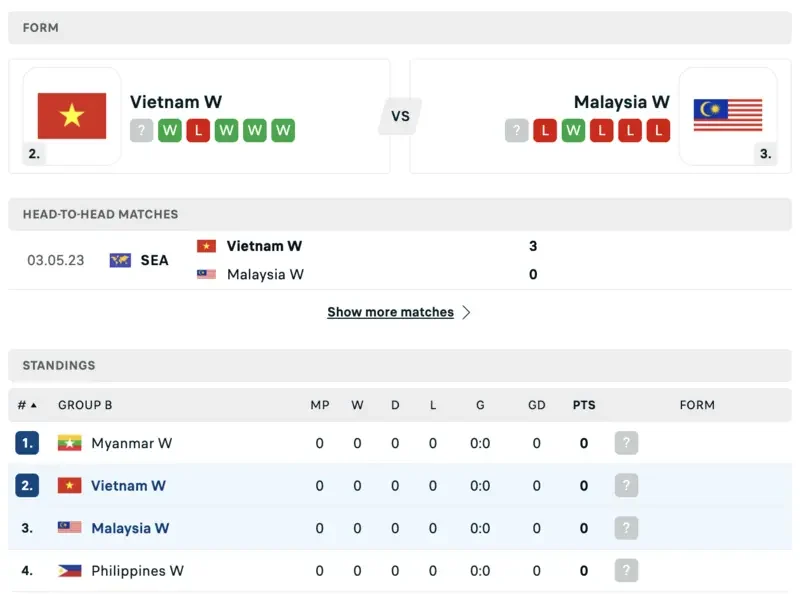Toggle Malaysia's unknown form question mark
Screen dimensions: 800x594
point(516,131)
